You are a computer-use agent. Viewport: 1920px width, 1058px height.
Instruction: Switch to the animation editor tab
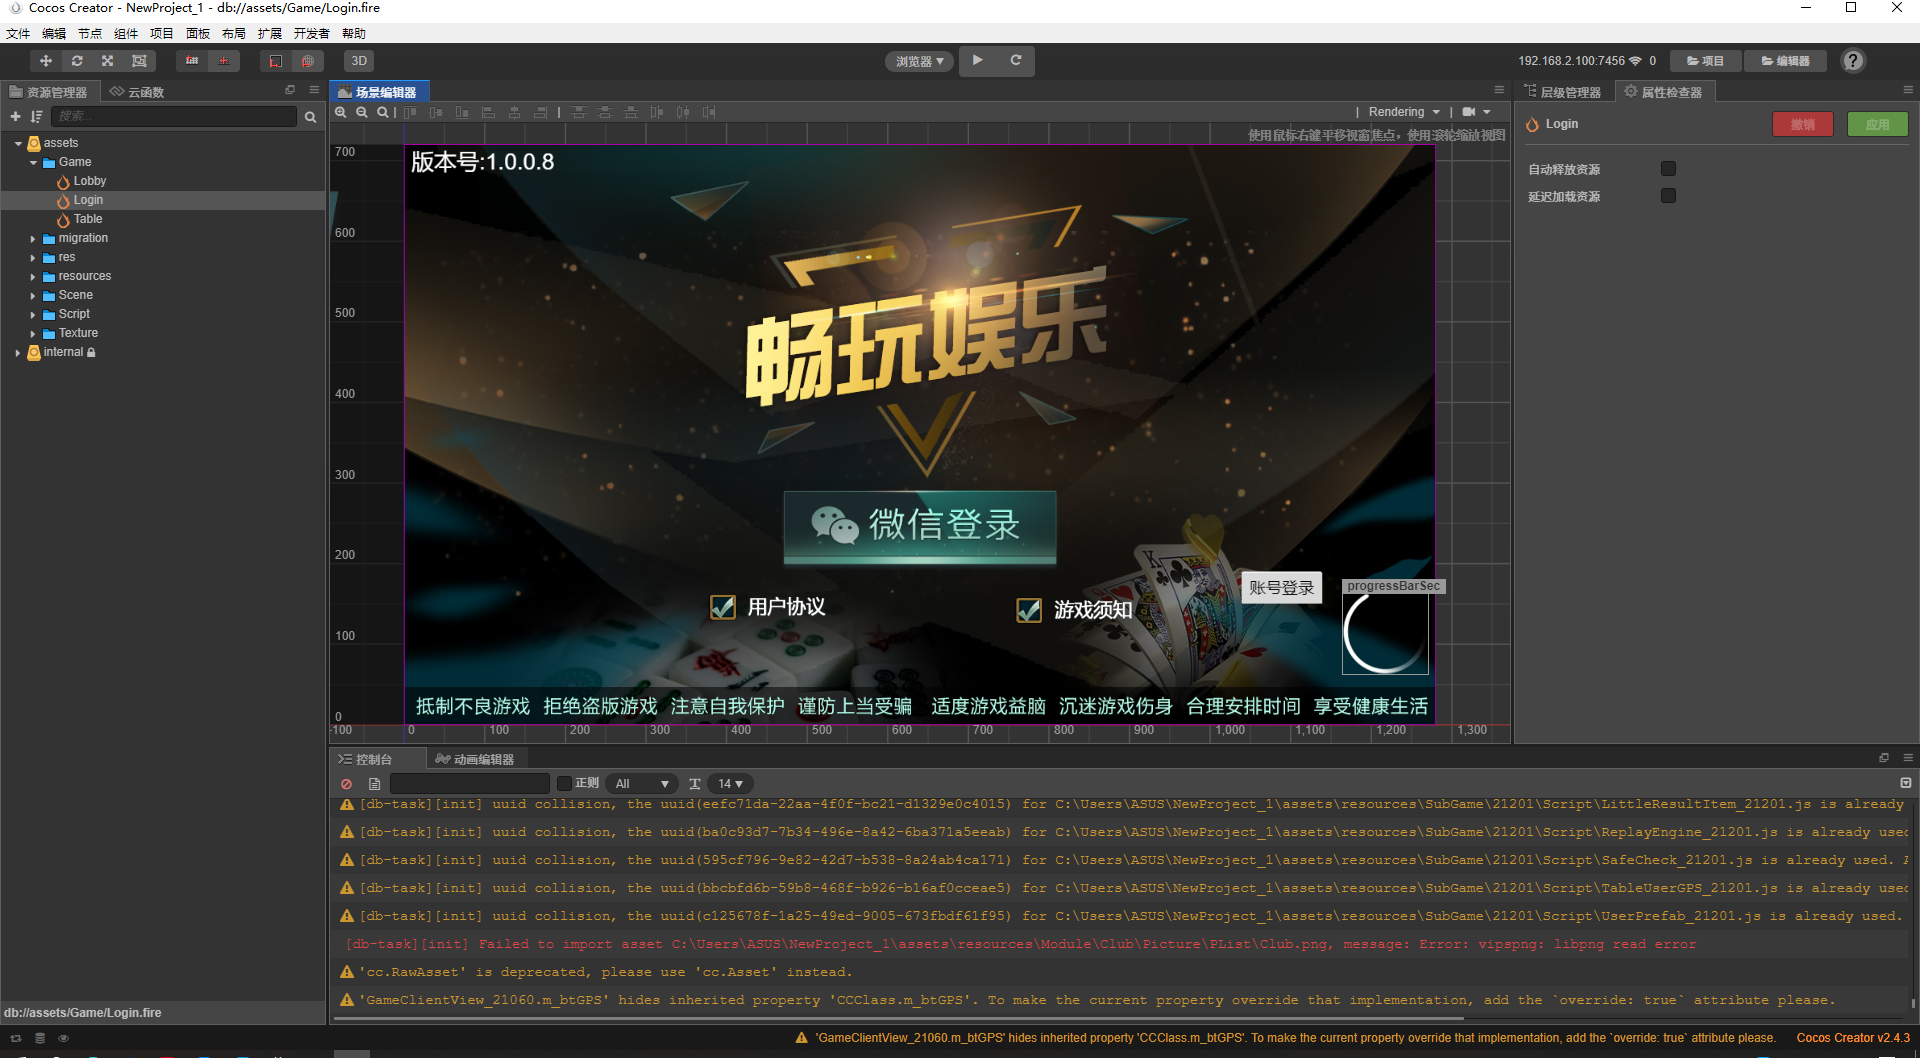(x=475, y=760)
